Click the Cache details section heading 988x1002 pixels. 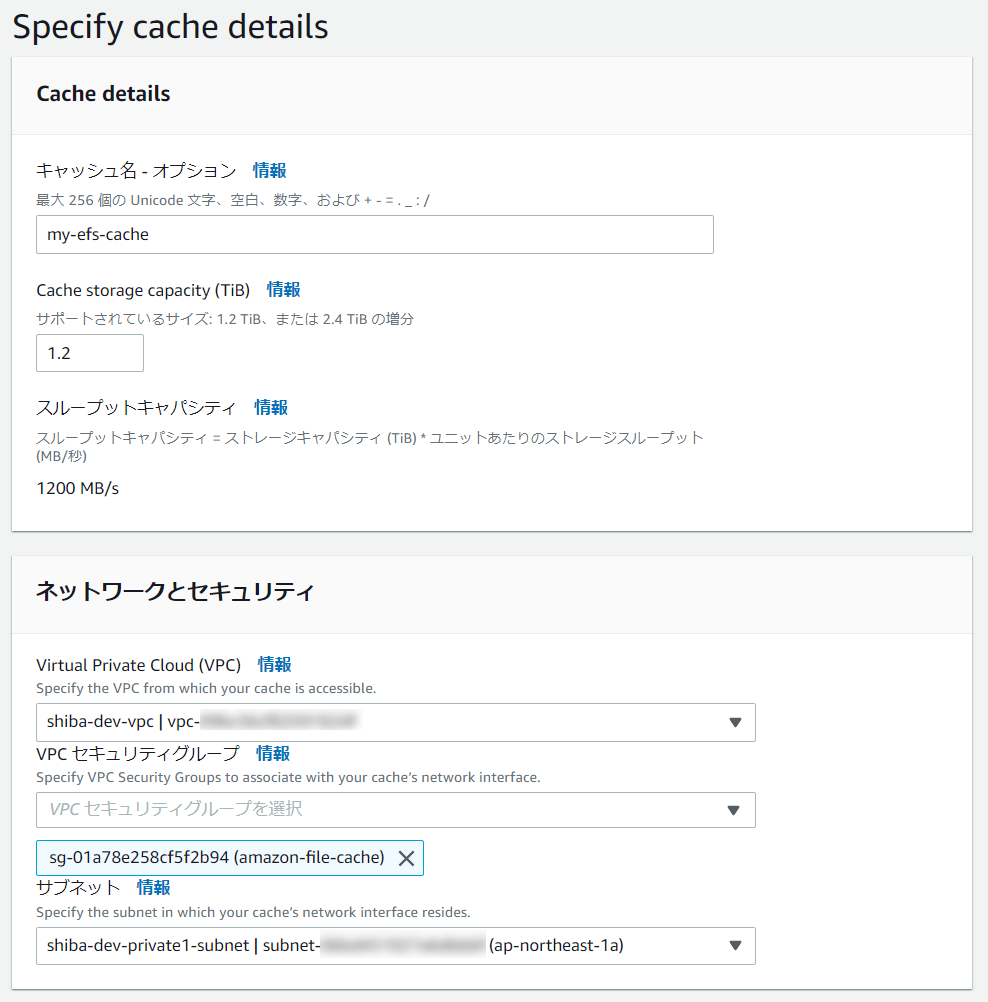pos(103,93)
